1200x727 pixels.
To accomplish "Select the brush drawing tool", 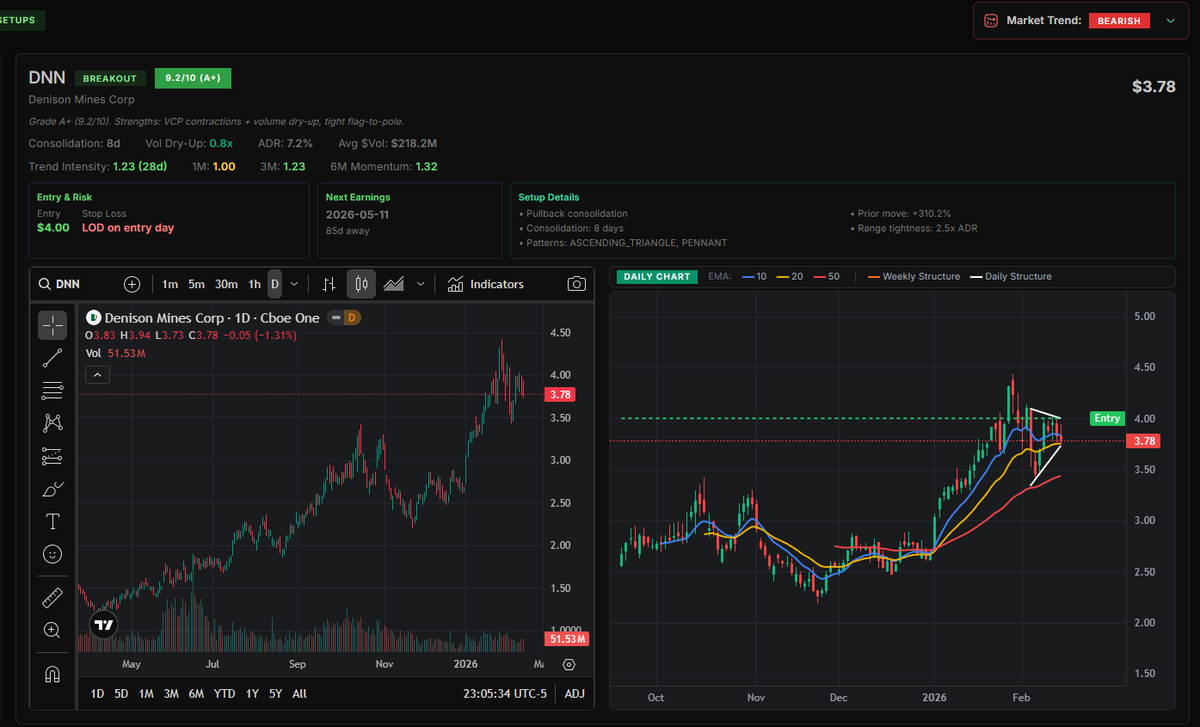I will 53,489.
